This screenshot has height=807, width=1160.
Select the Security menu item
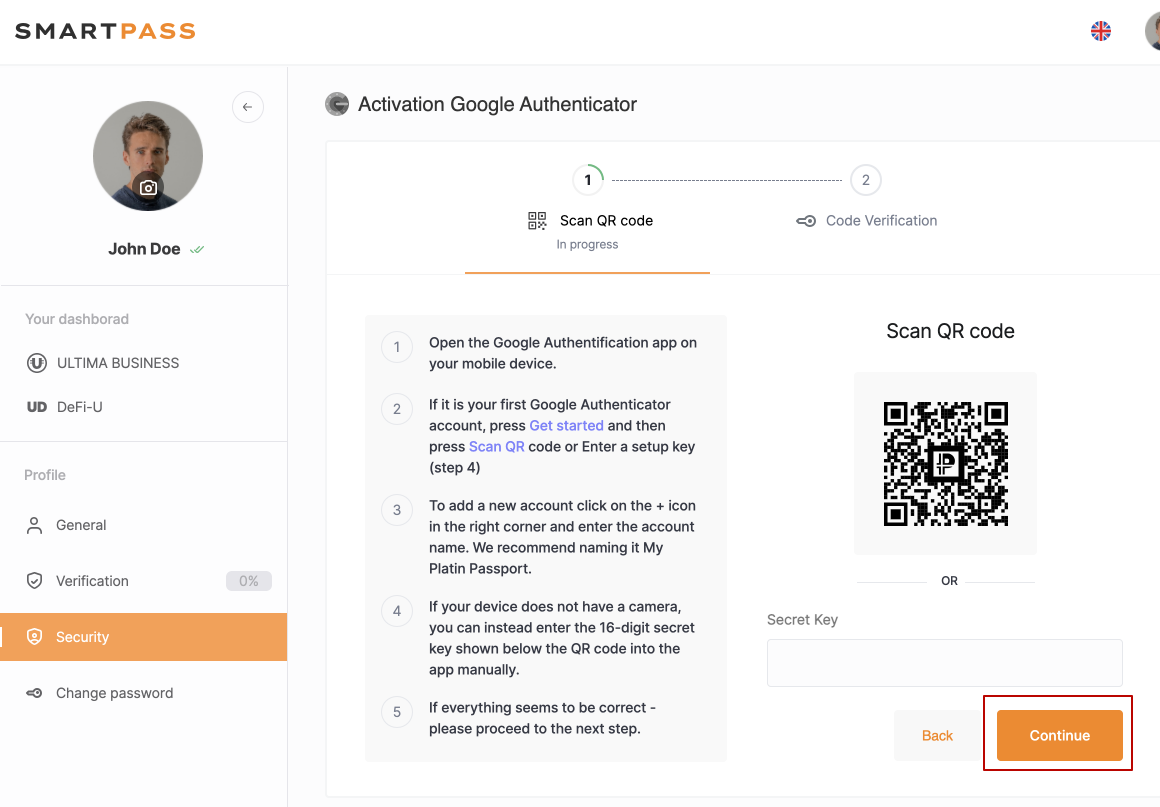click(x=82, y=637)
